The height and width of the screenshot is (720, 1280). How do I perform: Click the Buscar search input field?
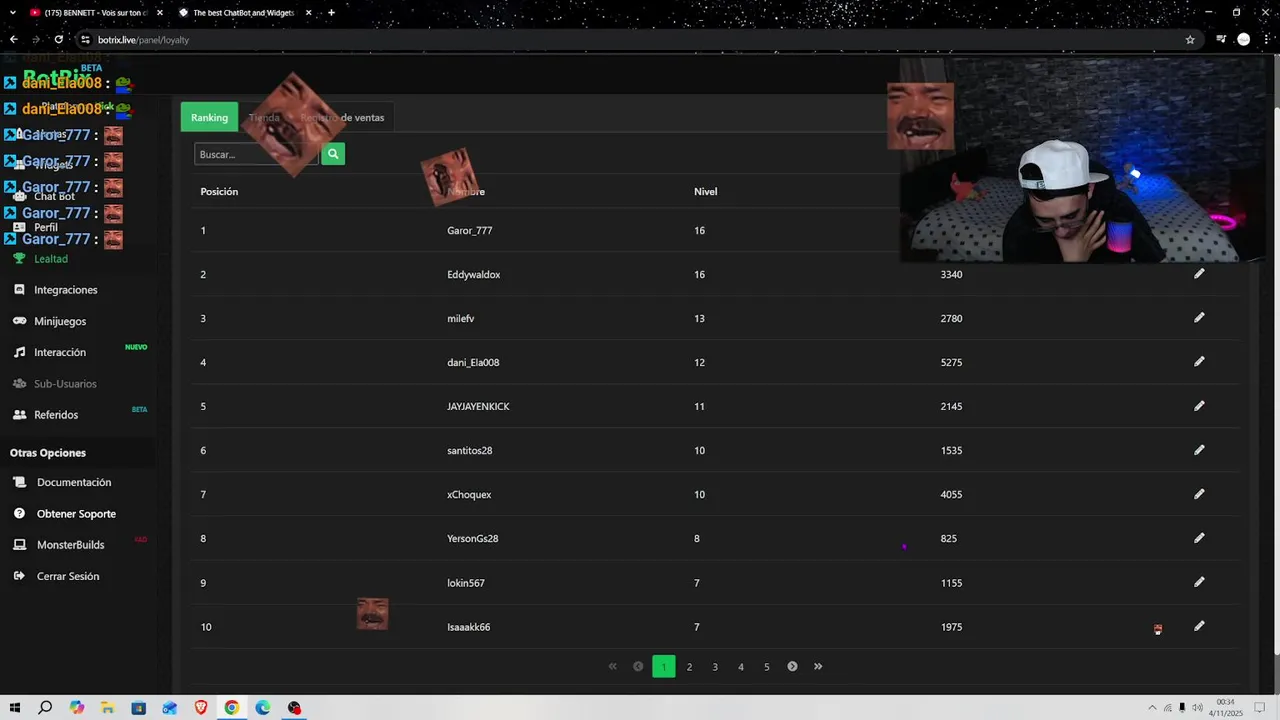click(257, 154)
